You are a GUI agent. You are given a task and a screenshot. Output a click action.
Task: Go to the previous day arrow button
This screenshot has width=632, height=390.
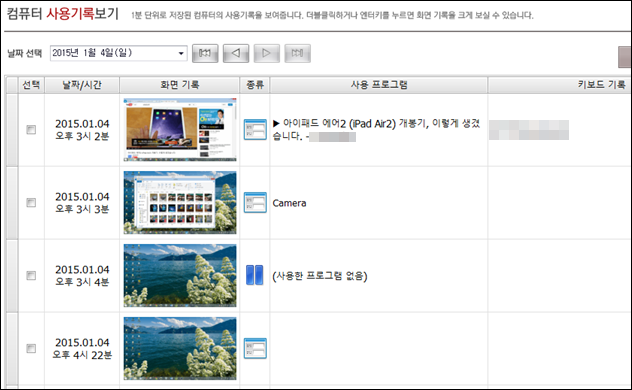tap(236, 53)
